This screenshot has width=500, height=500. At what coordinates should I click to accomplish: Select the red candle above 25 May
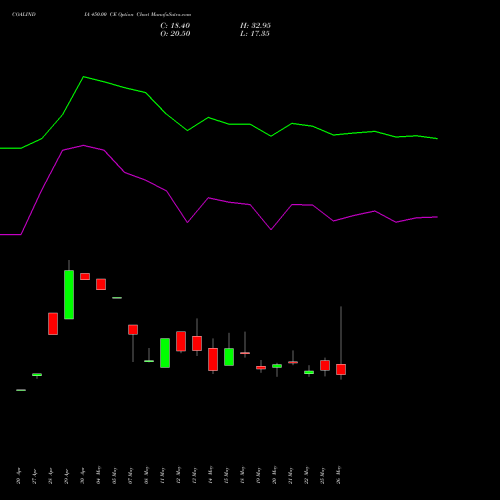(325, 365)
